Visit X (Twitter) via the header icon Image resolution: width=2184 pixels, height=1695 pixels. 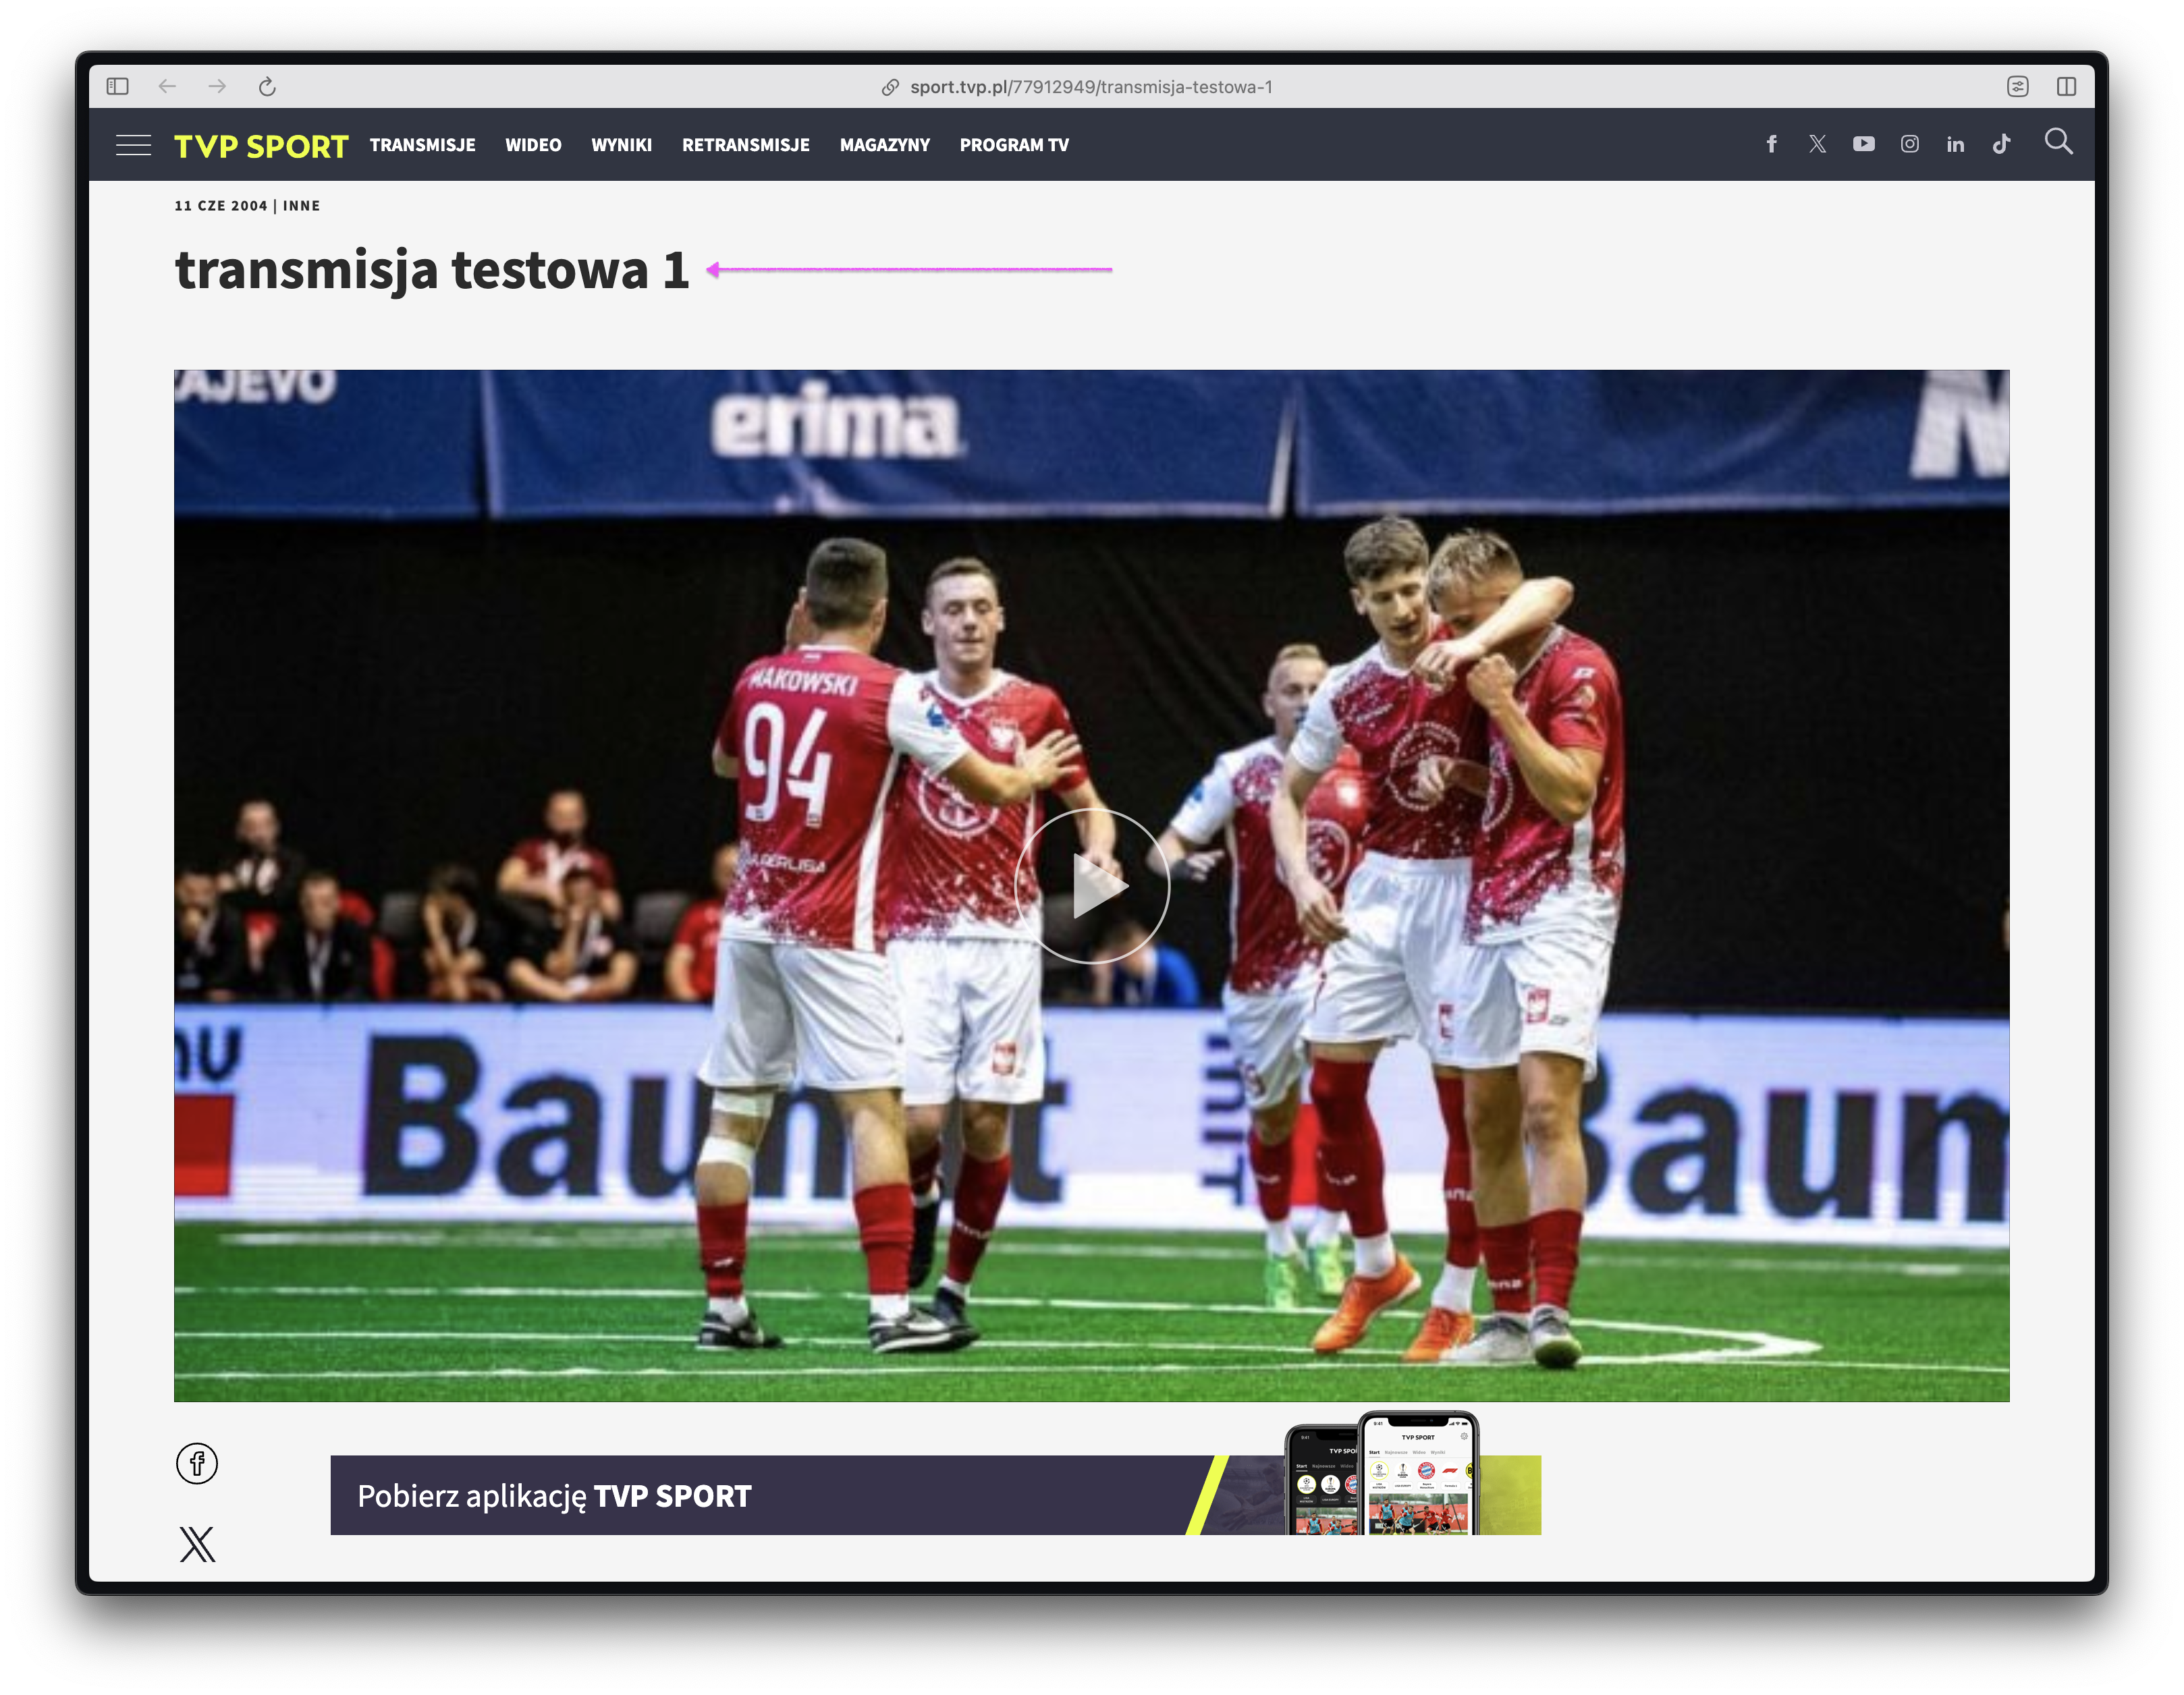pyautogui.click(x=1818, y=144)
